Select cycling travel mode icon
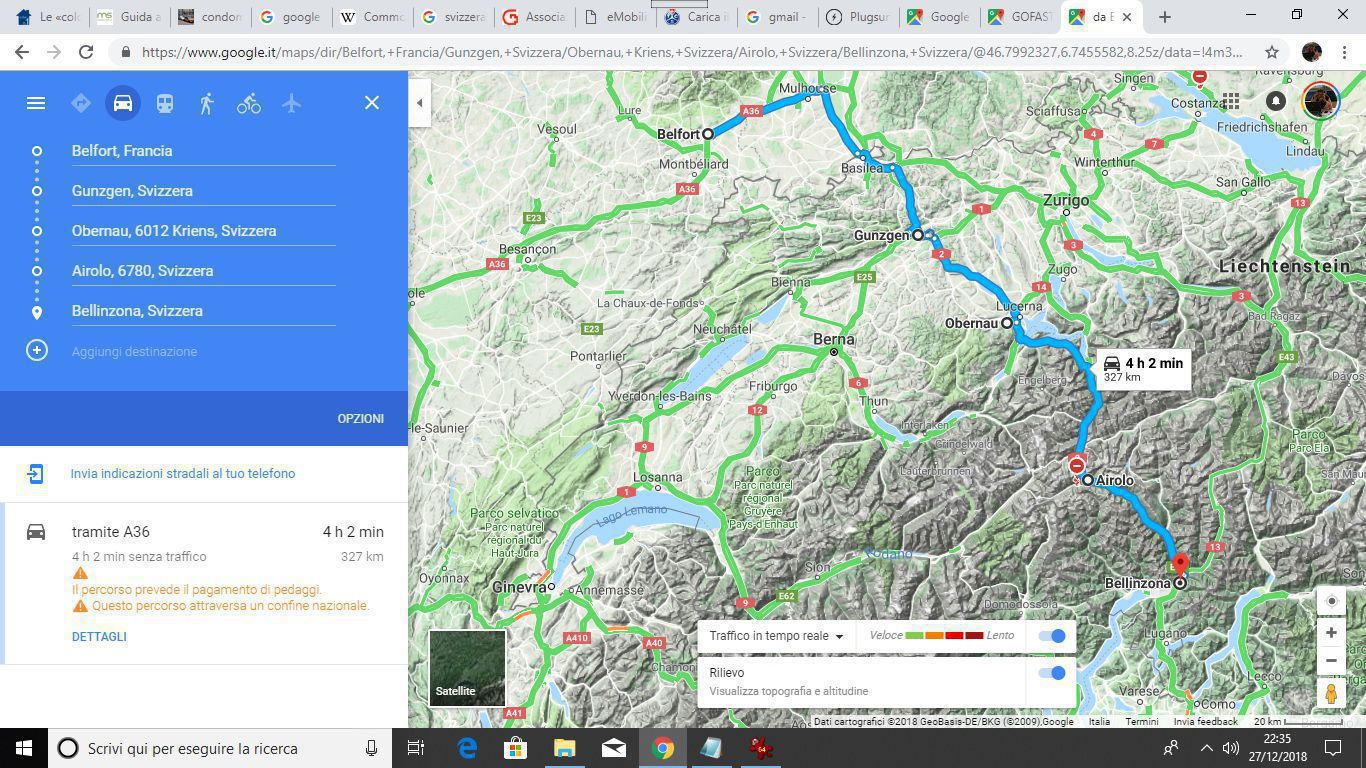This screenshot has height=768, width=1366. 249,103
